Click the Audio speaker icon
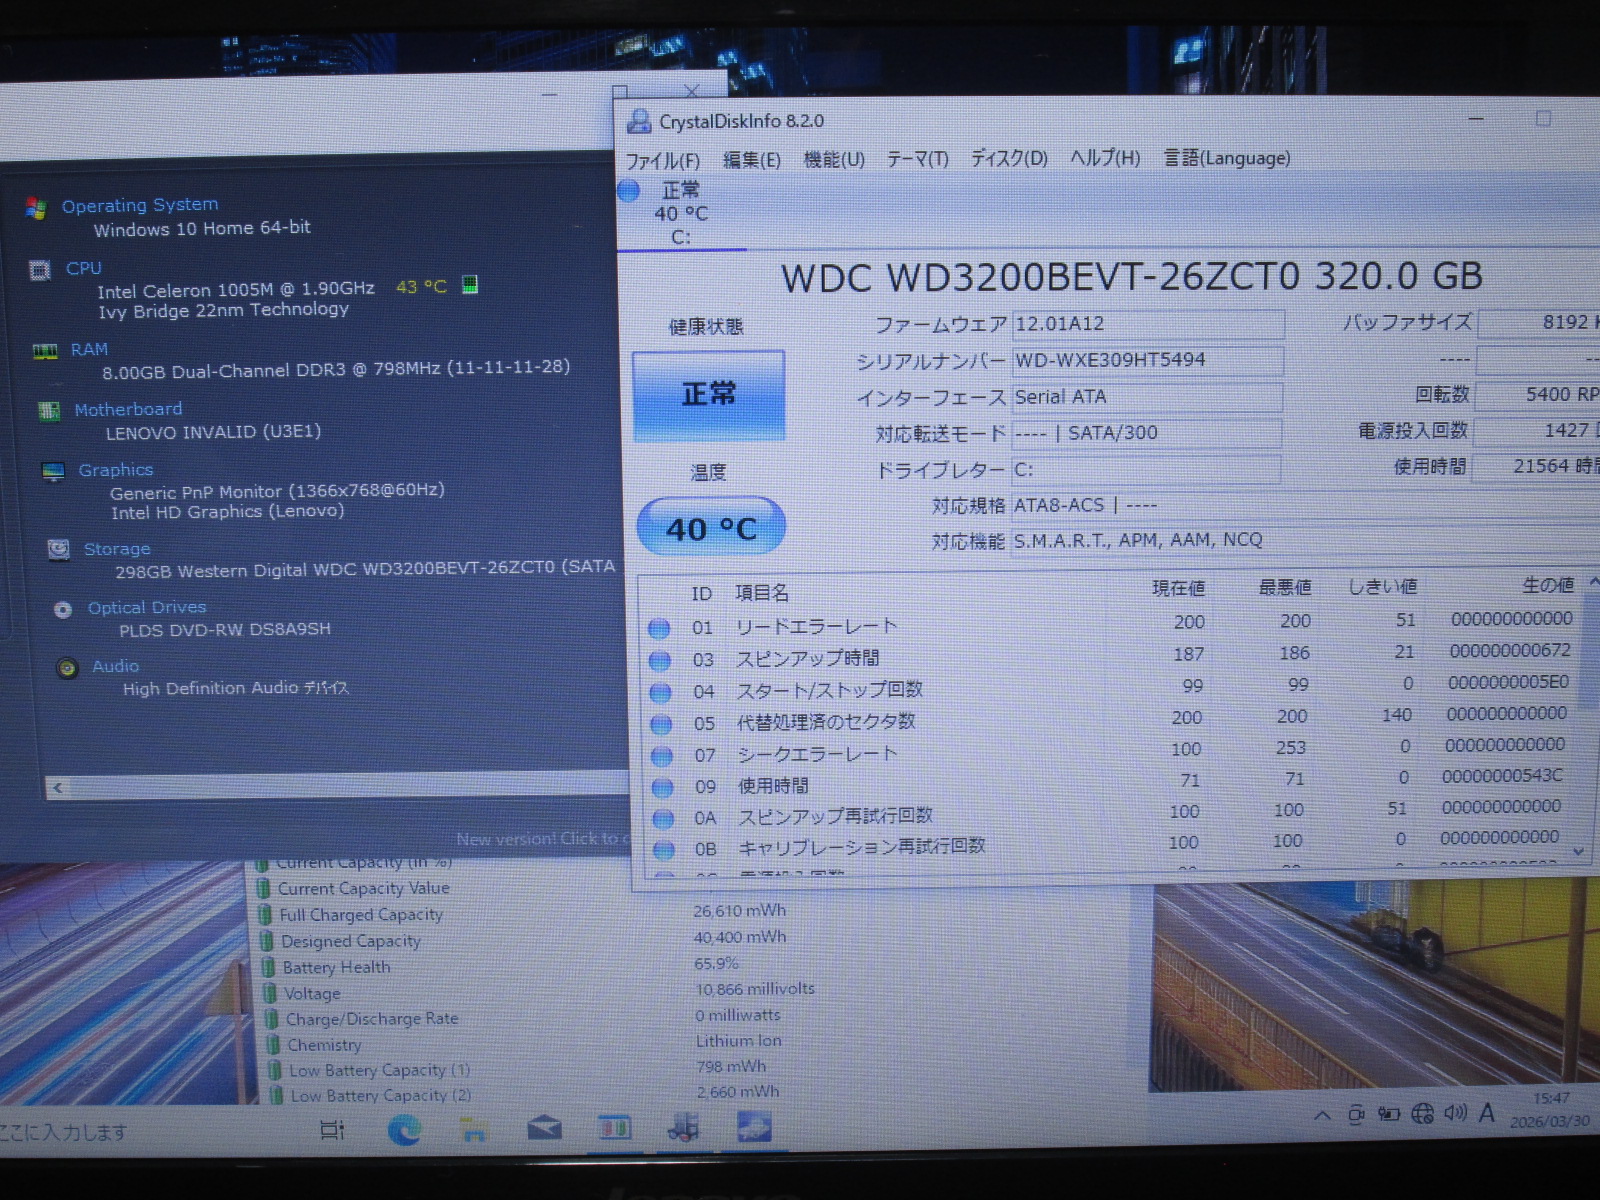Image resolution: width=1600 pixels, height=1200 pixels. (x=67, y=668)
